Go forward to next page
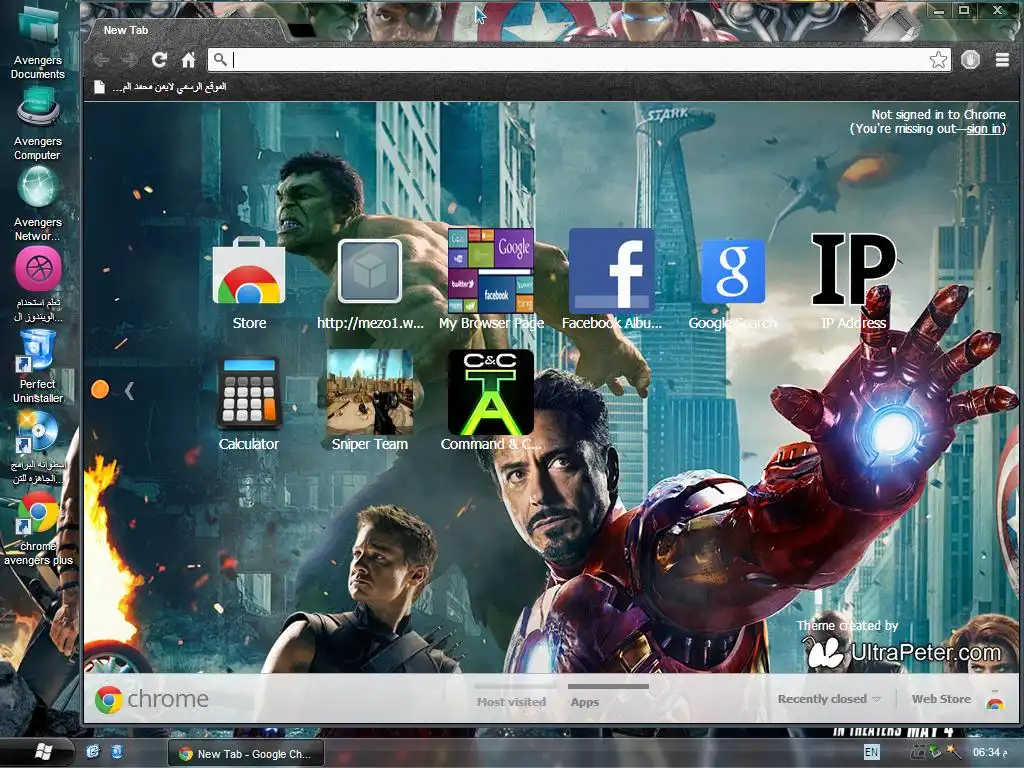The width and height of the screenshot is (1024, 768). pos(130,60)
